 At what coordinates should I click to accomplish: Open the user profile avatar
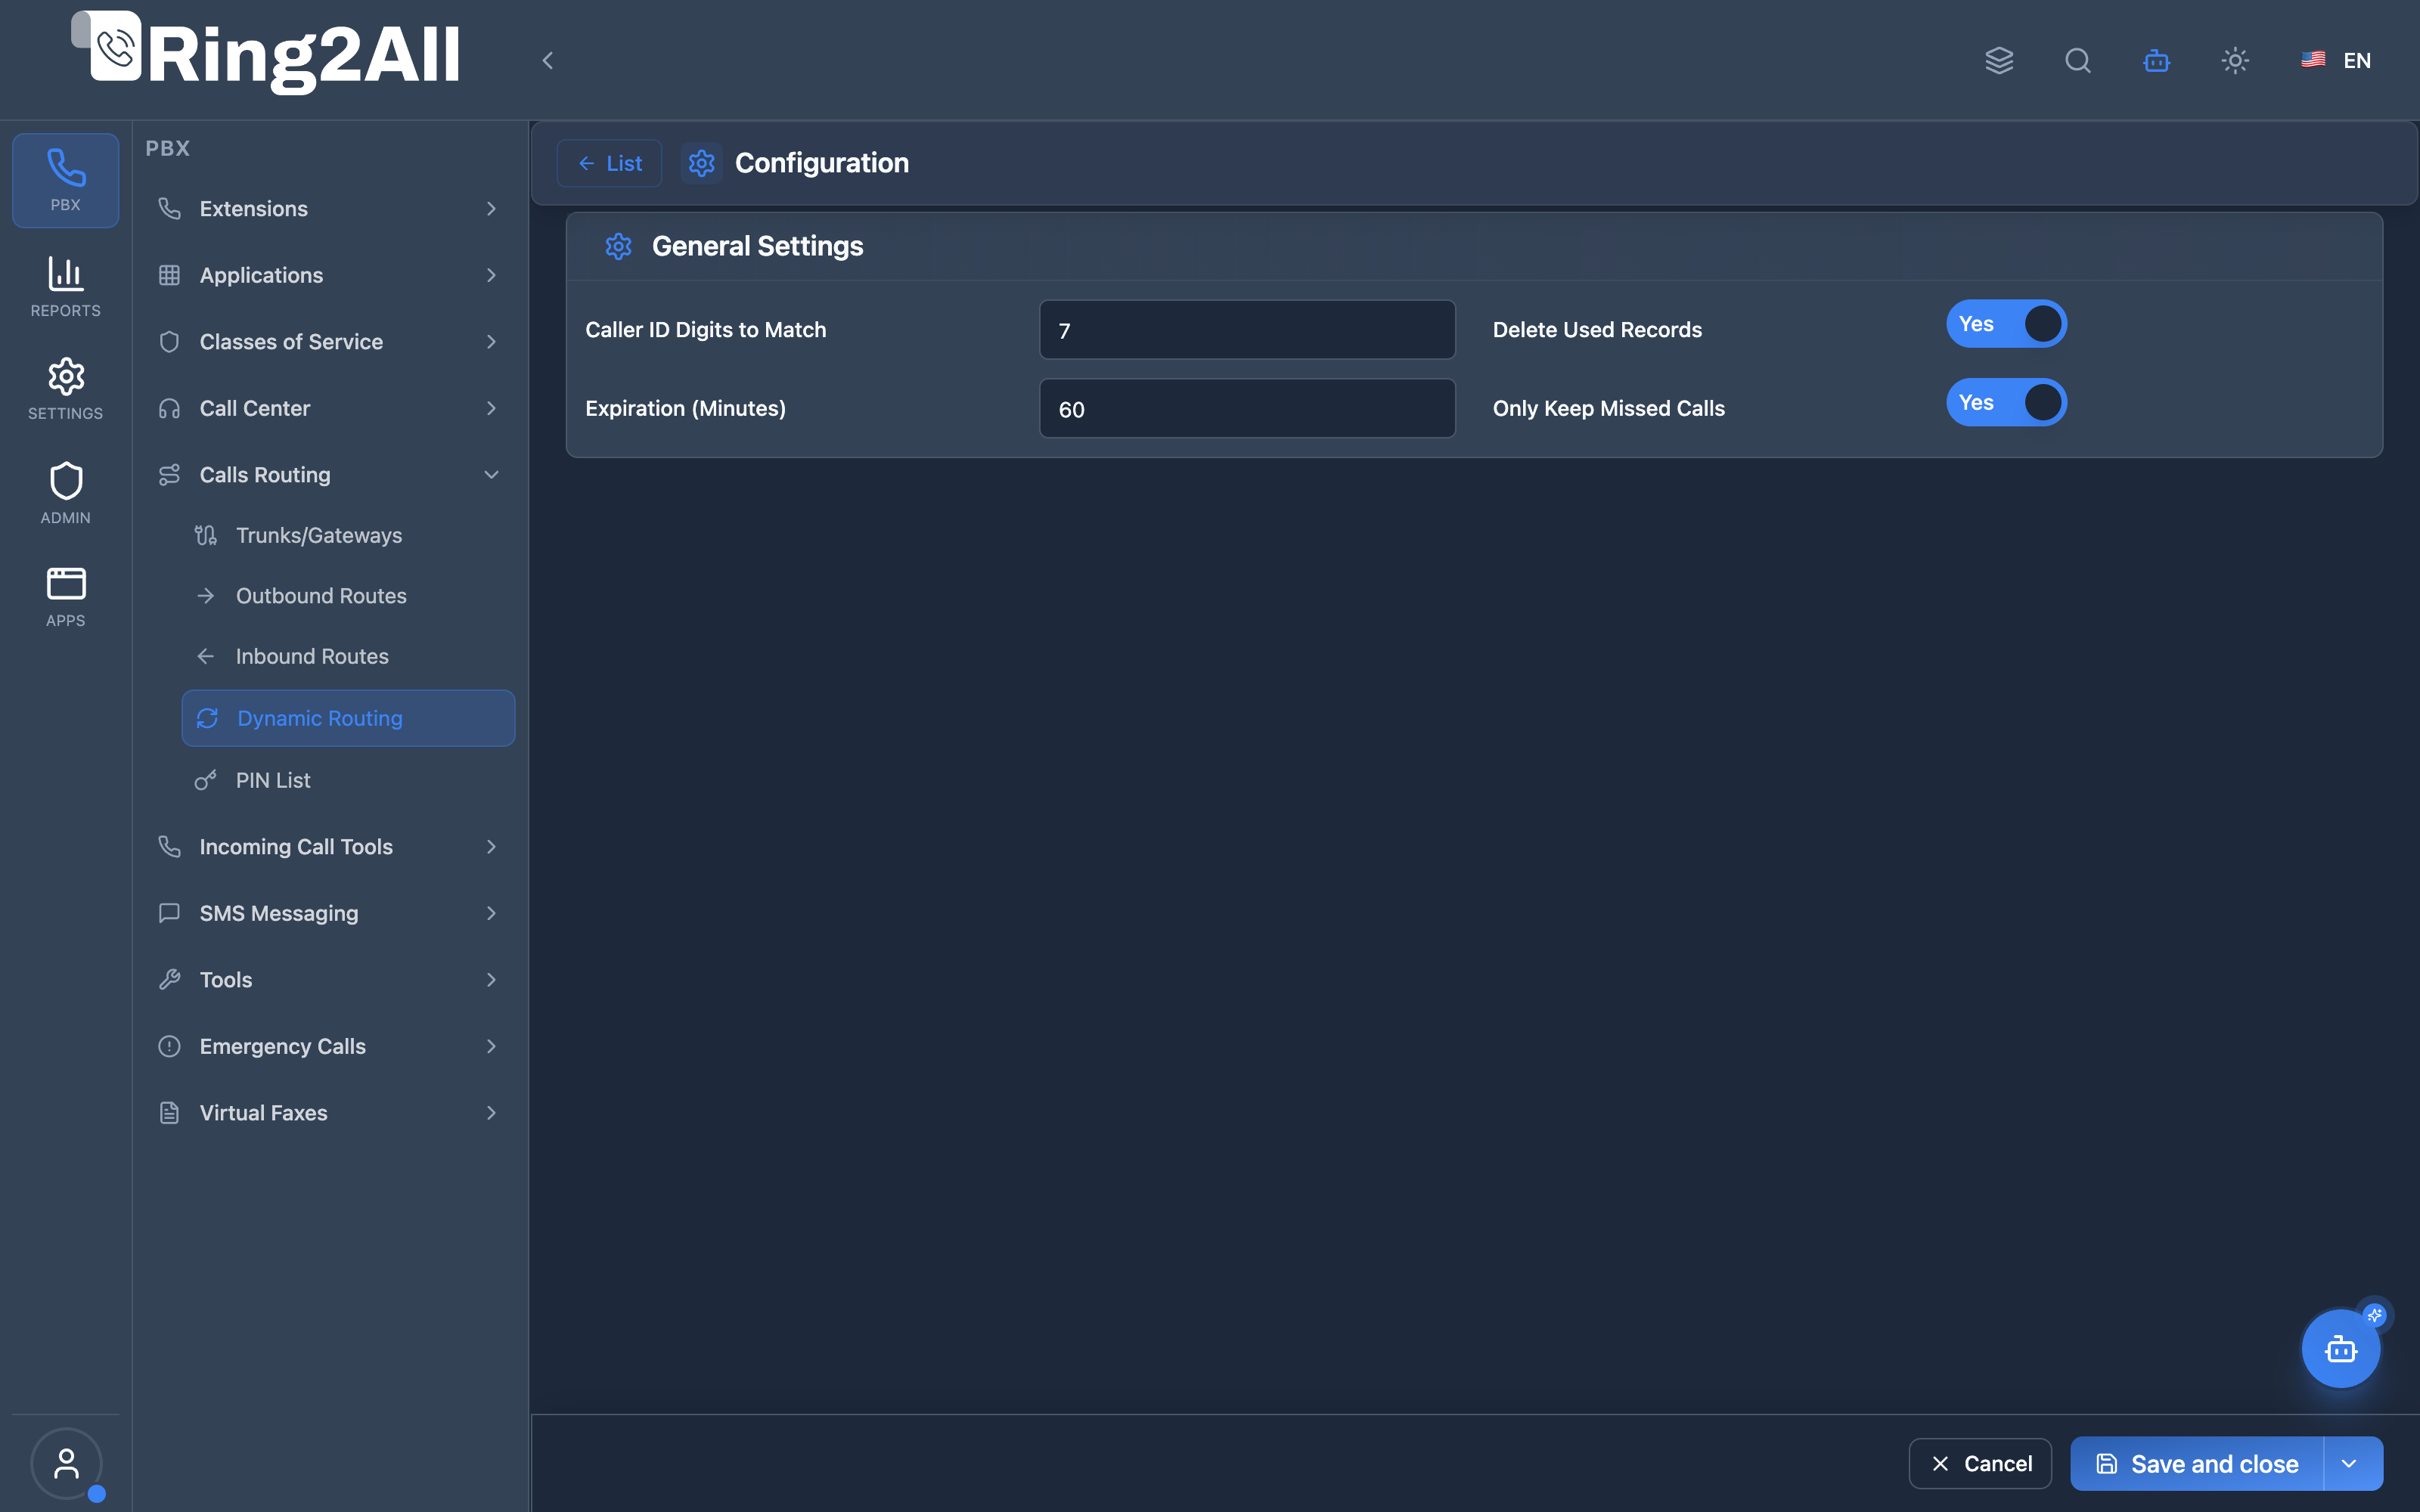tap(66, 1463)
